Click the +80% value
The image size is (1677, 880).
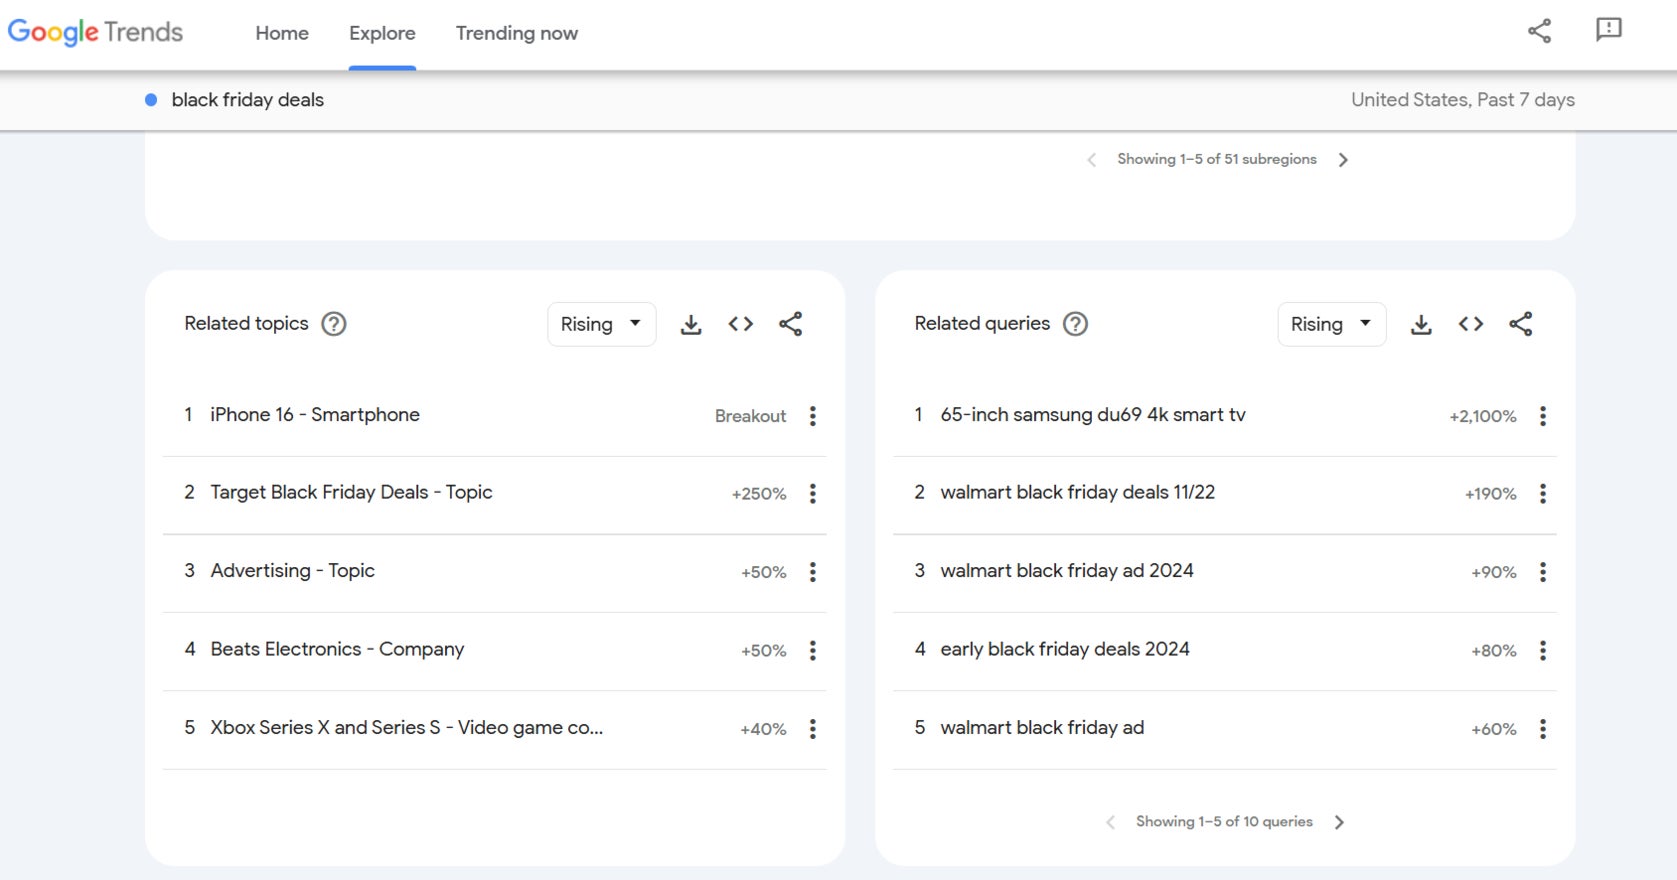[1494, 651]
